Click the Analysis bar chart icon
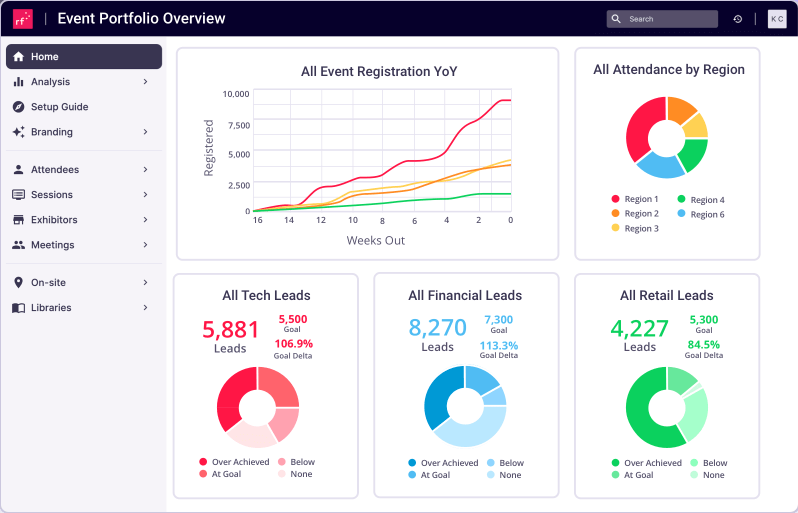This screenshot has height=513, width=798. coord(19,82)
